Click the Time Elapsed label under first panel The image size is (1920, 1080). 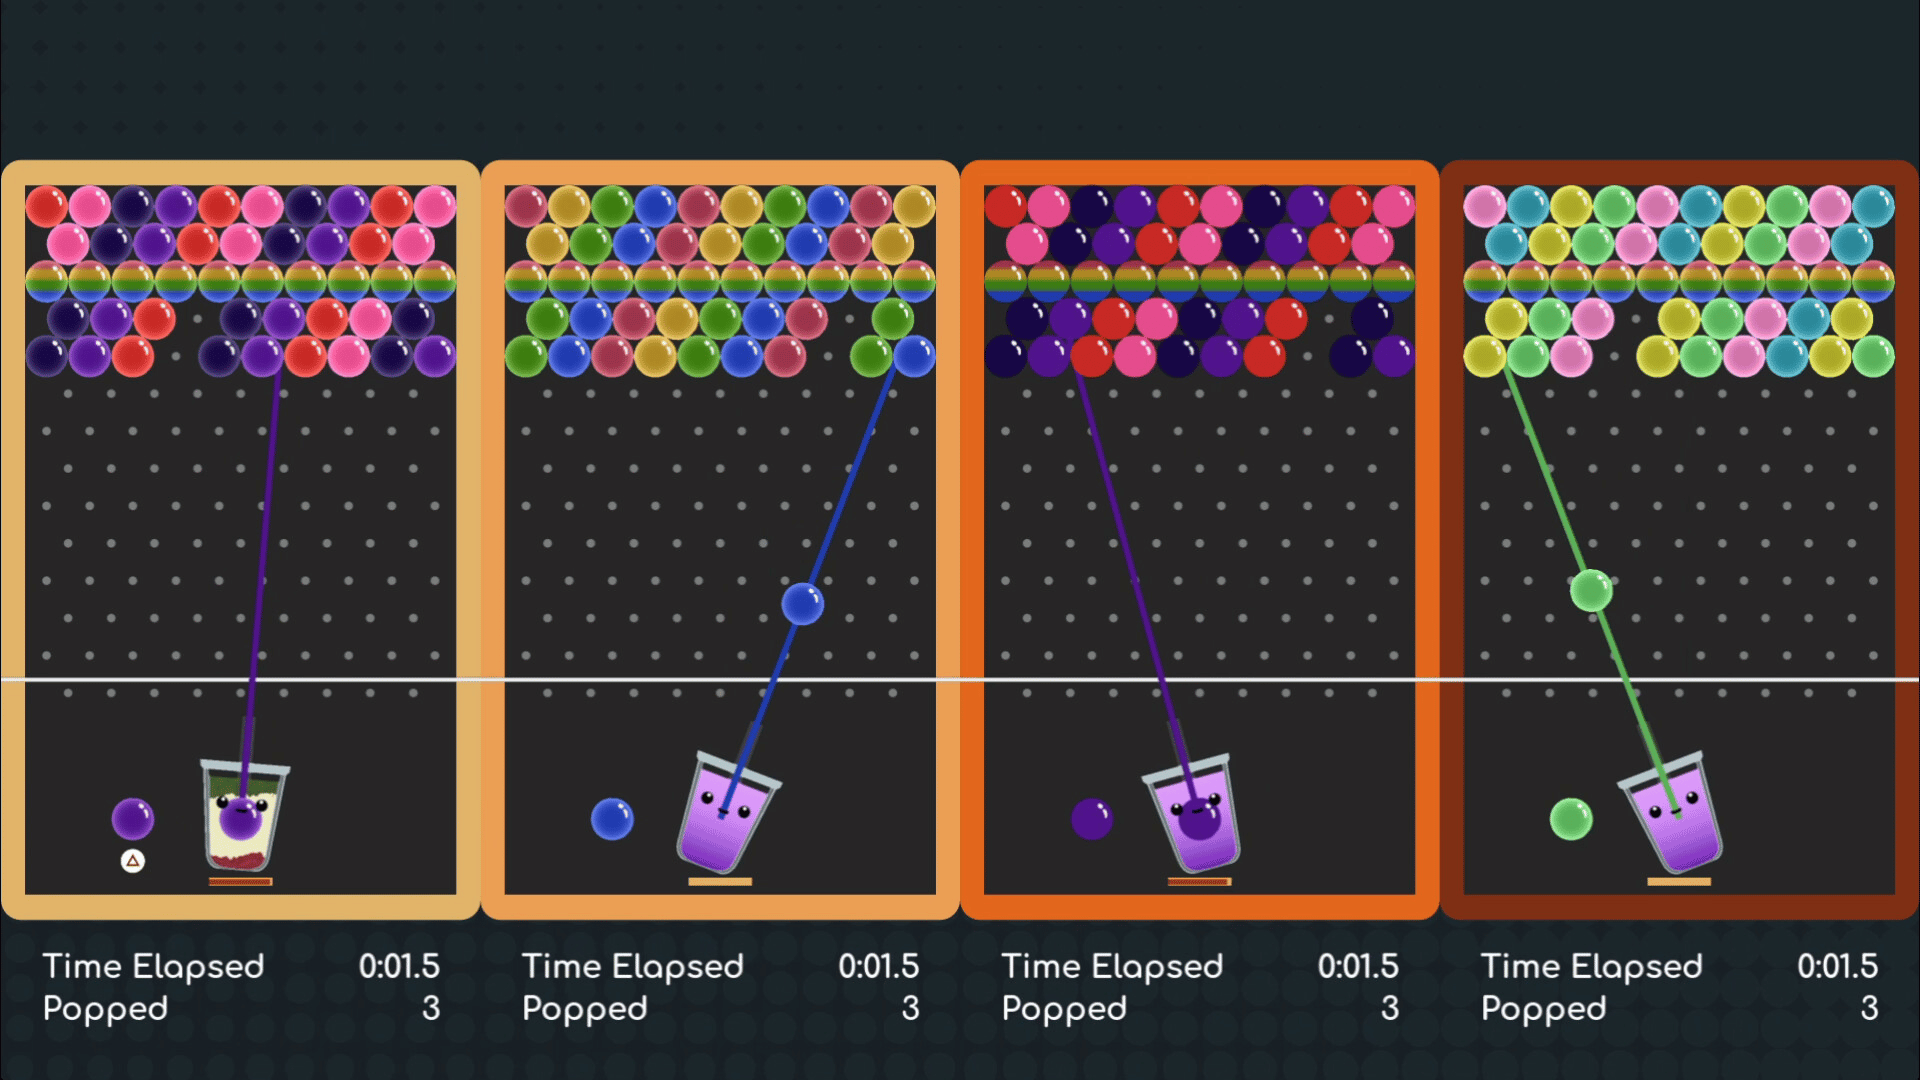pos(153,966)
